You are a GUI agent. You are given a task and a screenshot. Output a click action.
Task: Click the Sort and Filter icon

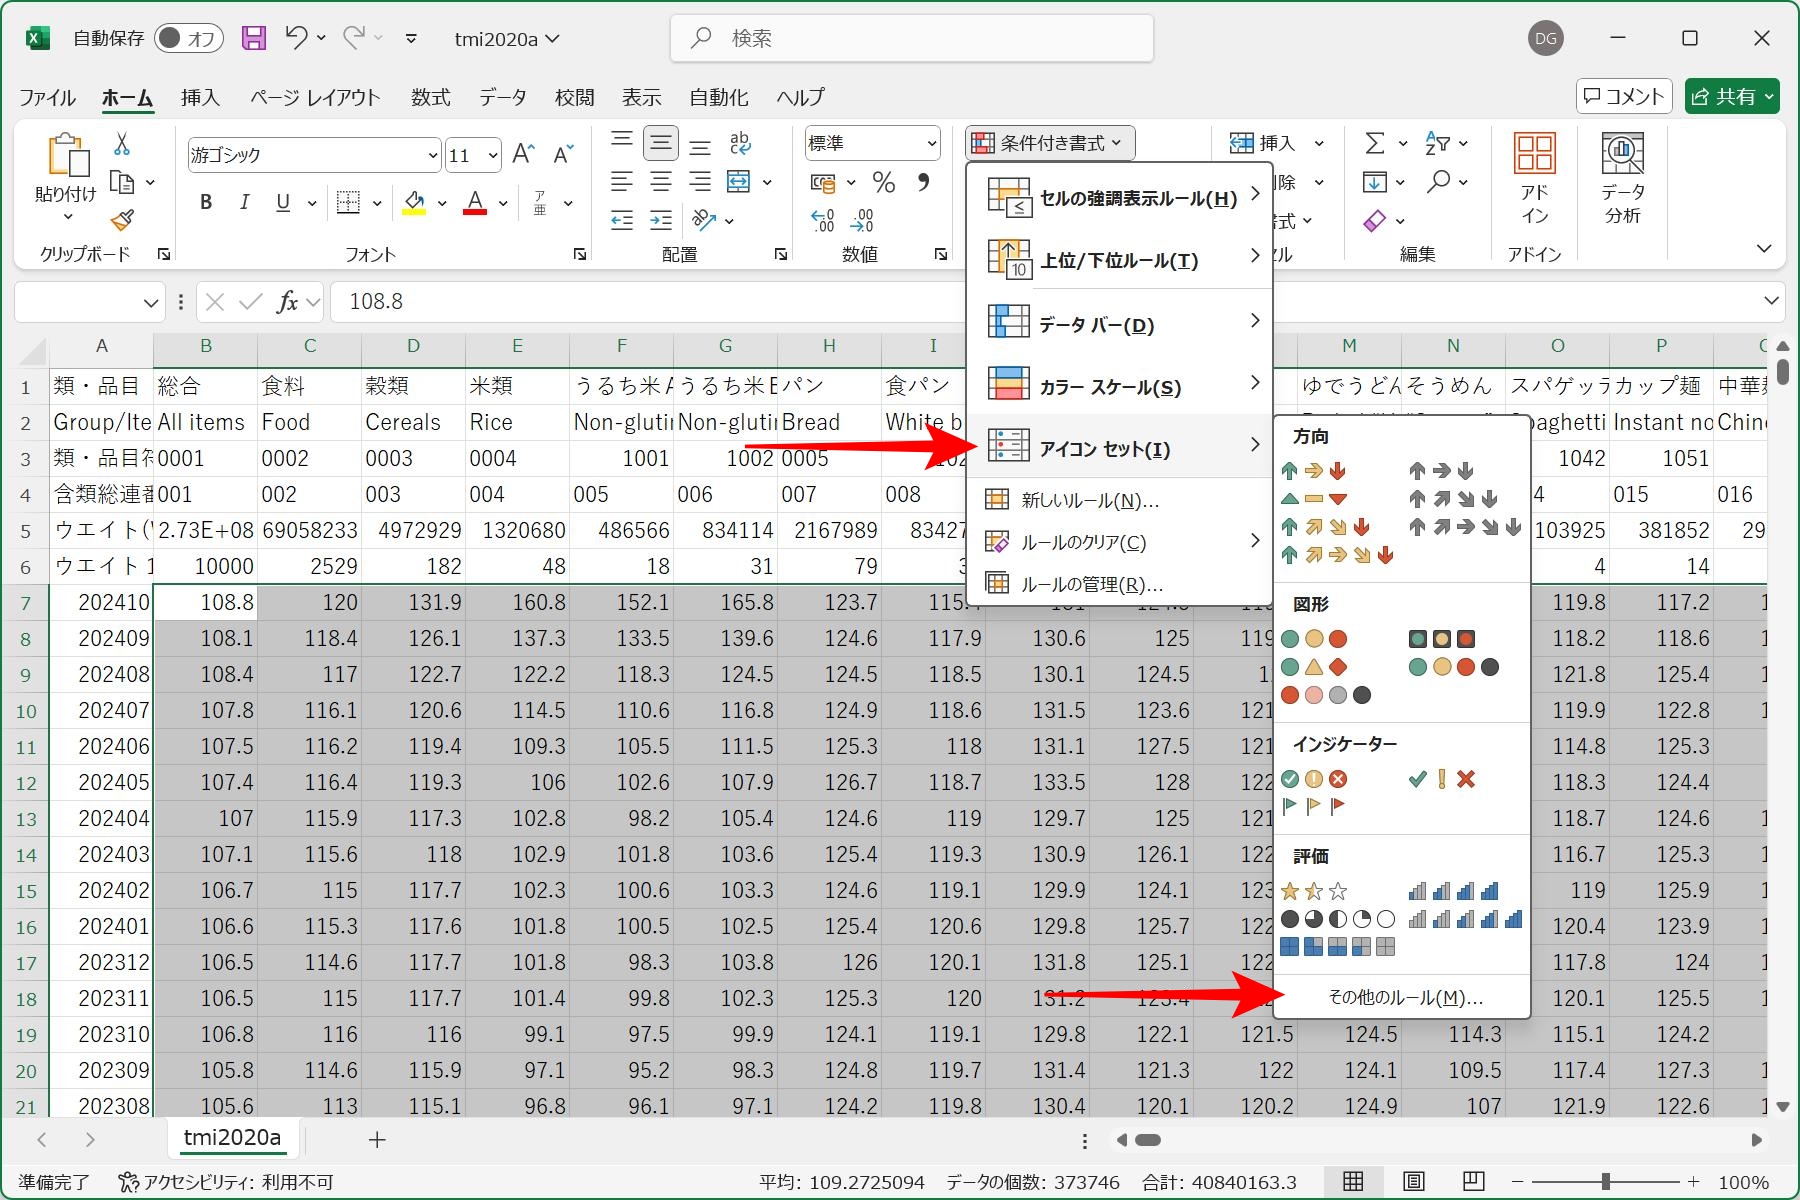1437,143
